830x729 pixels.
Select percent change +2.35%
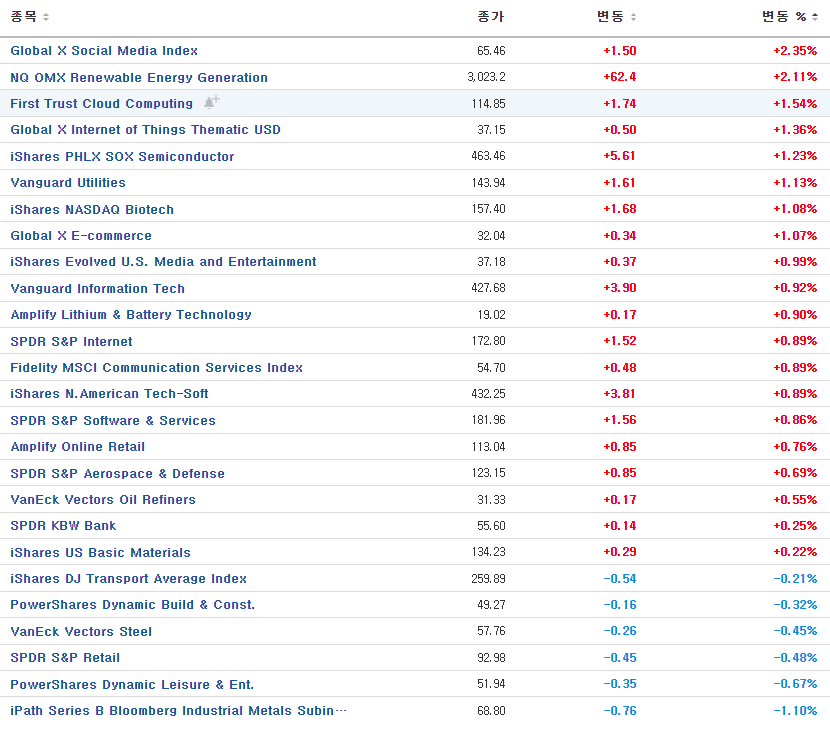tap(795, 51)
